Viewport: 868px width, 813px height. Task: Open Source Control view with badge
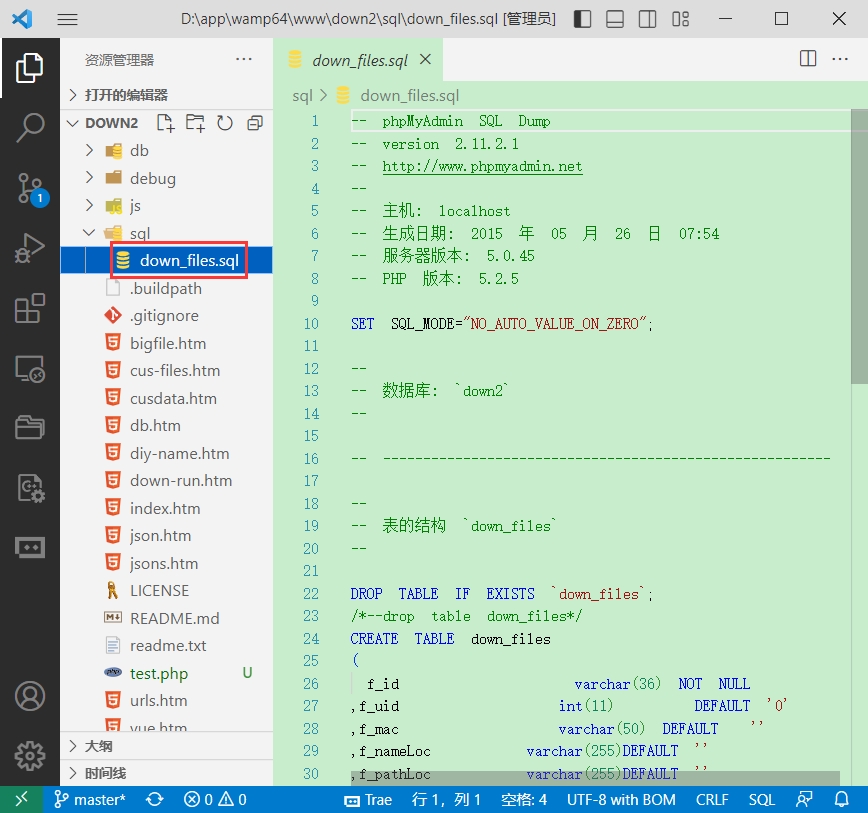pos(30,187)
